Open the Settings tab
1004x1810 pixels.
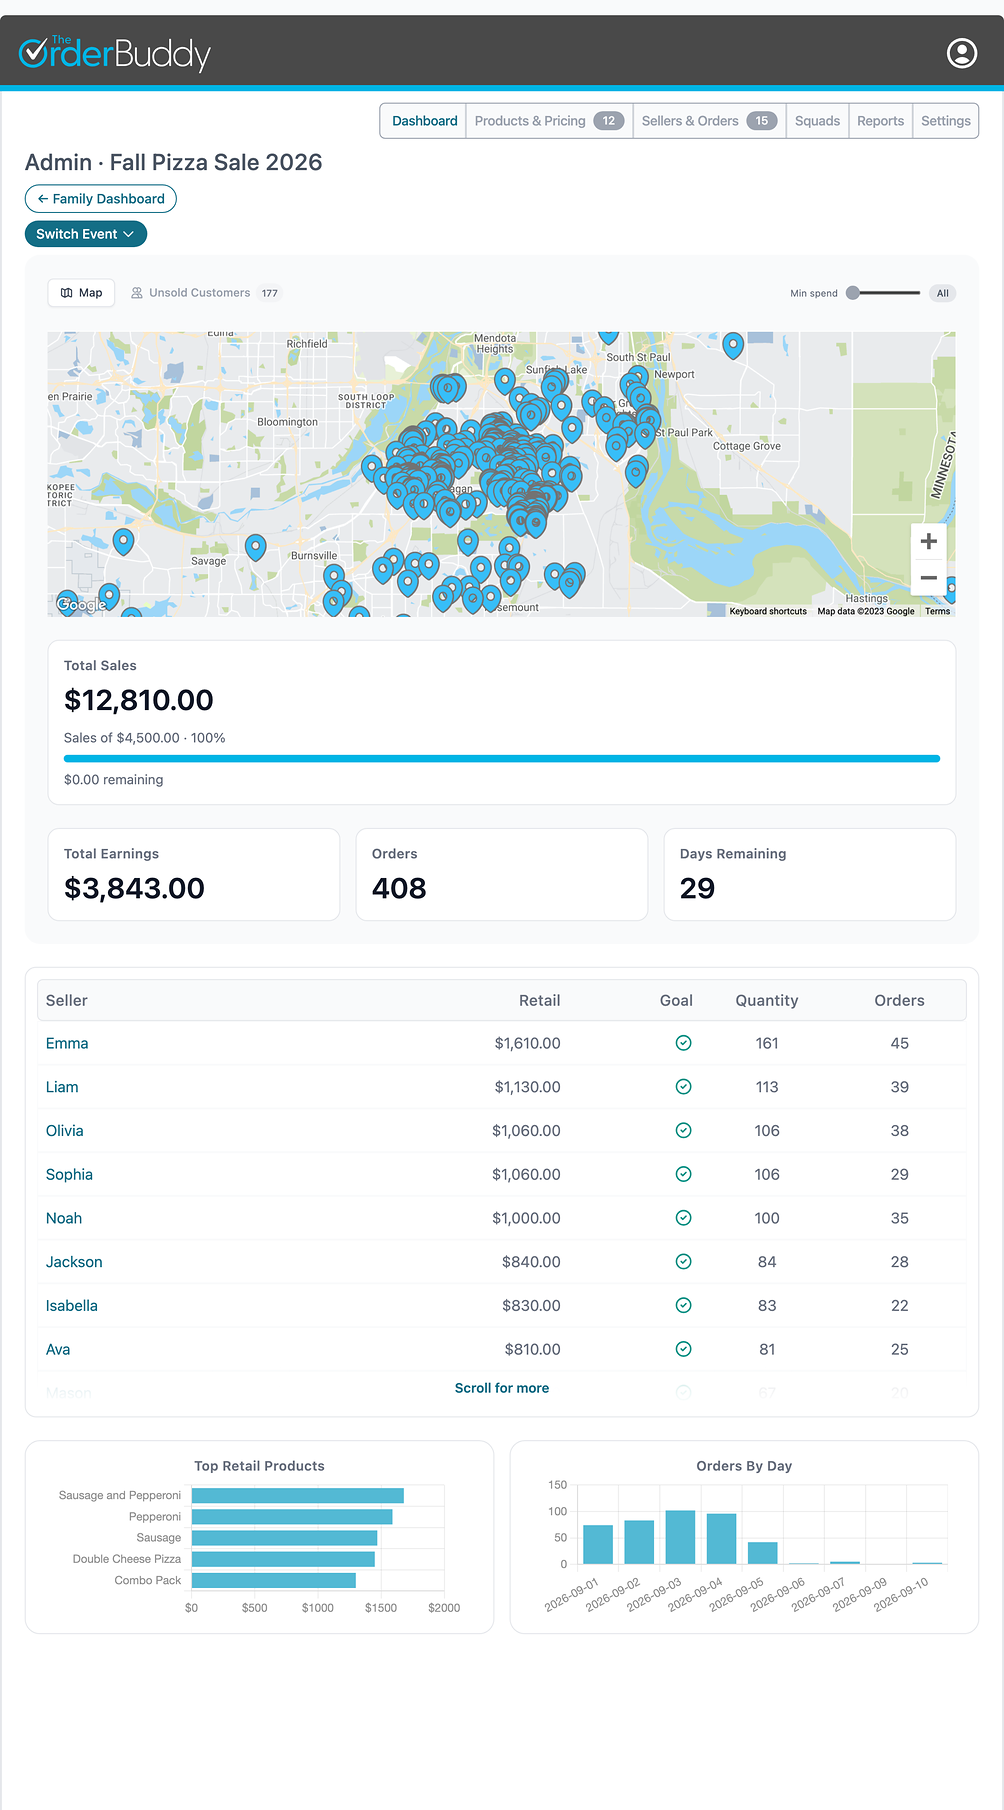[945, 121]
